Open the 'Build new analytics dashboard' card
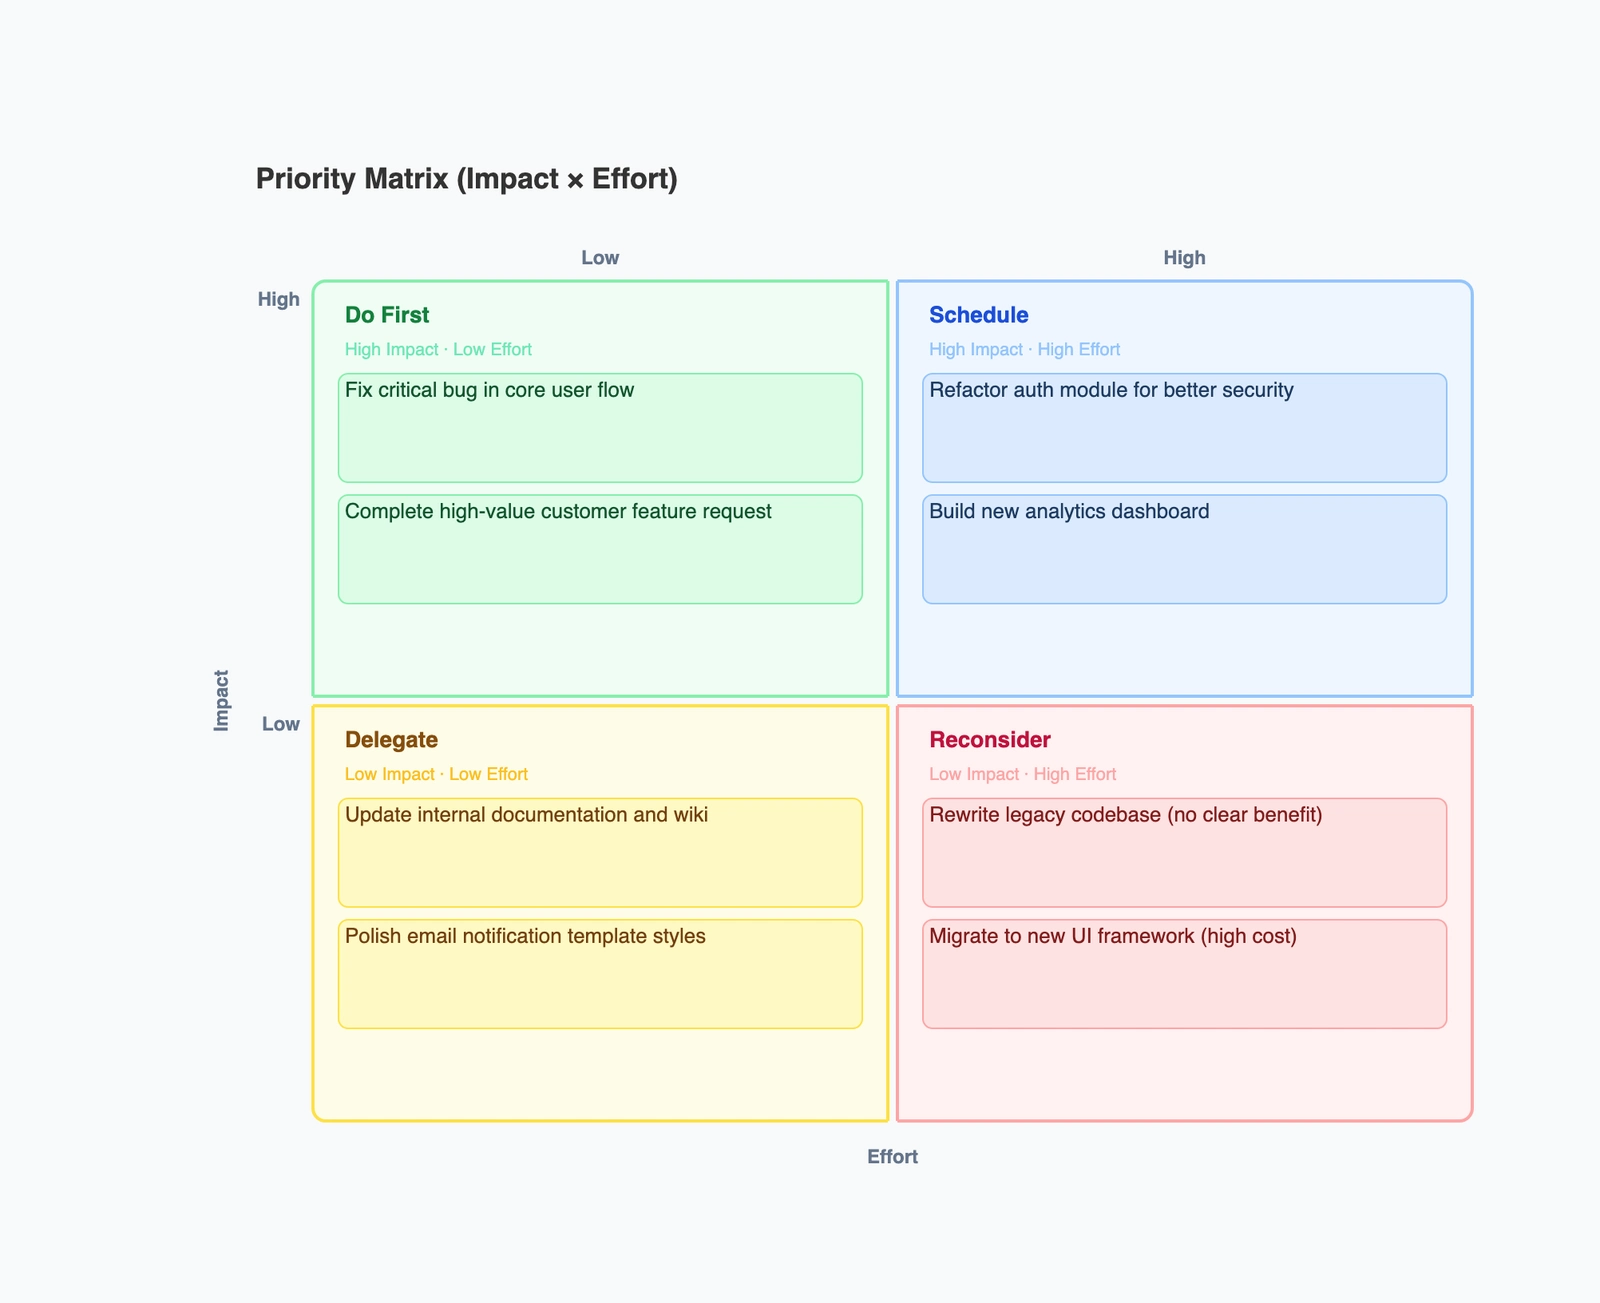This screenshot has width=1600, height=1303. click(x=1183, y=548)
